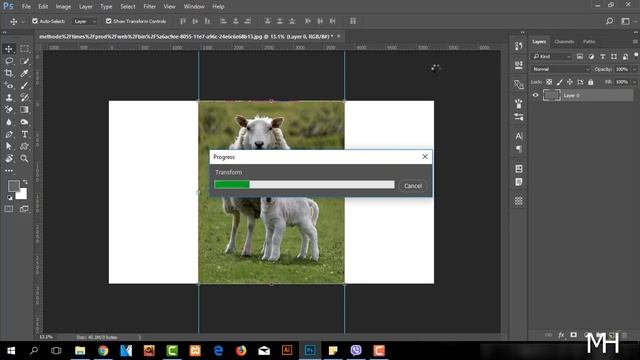Reset default foreground and background colors
The image size is (640, 360).
(9, 198)
